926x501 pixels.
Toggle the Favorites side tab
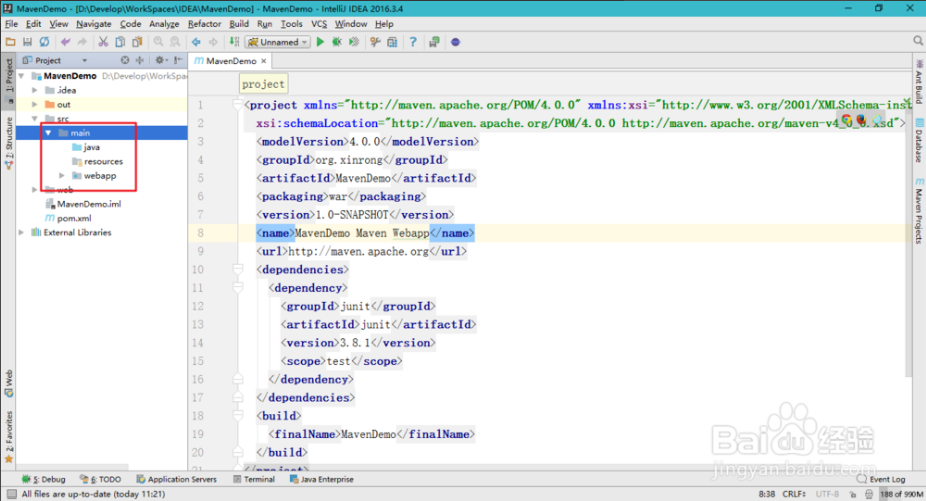(9, 437)
